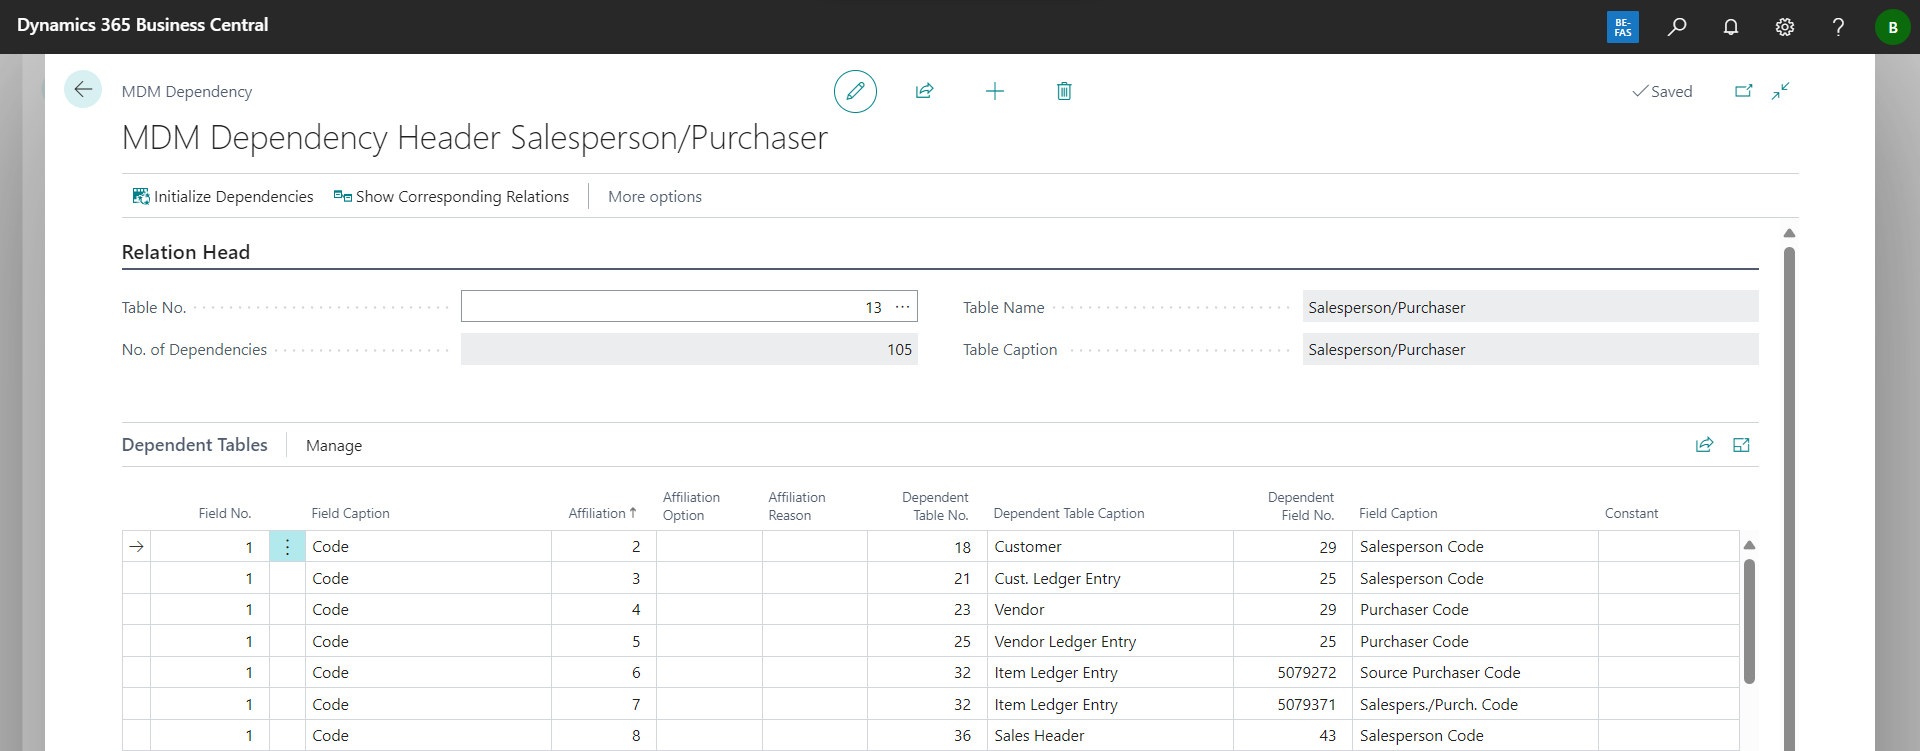Screen dimensions: 1920x751
Task: Click the Dependent Tables list scrollbar
Action: coord(1749,621)
